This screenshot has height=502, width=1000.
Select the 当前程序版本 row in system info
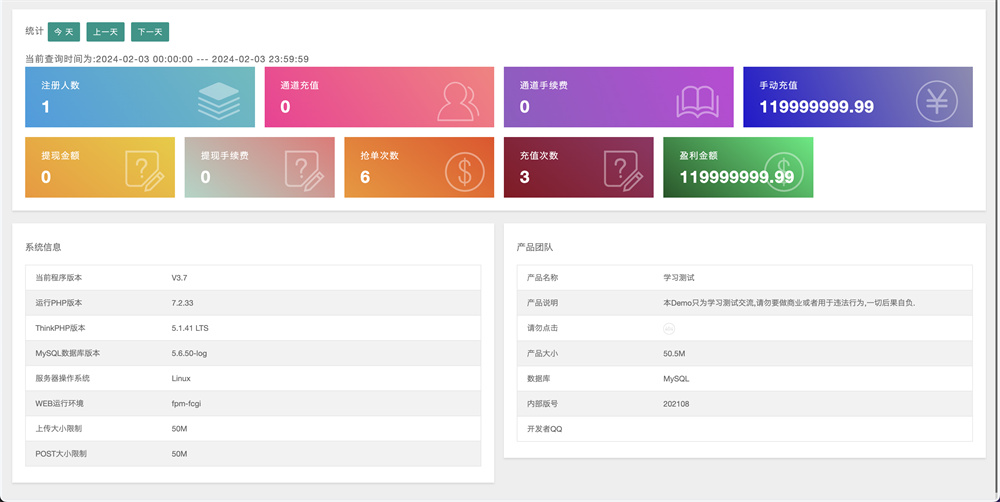pyautogui.click(x=253, y=278)
